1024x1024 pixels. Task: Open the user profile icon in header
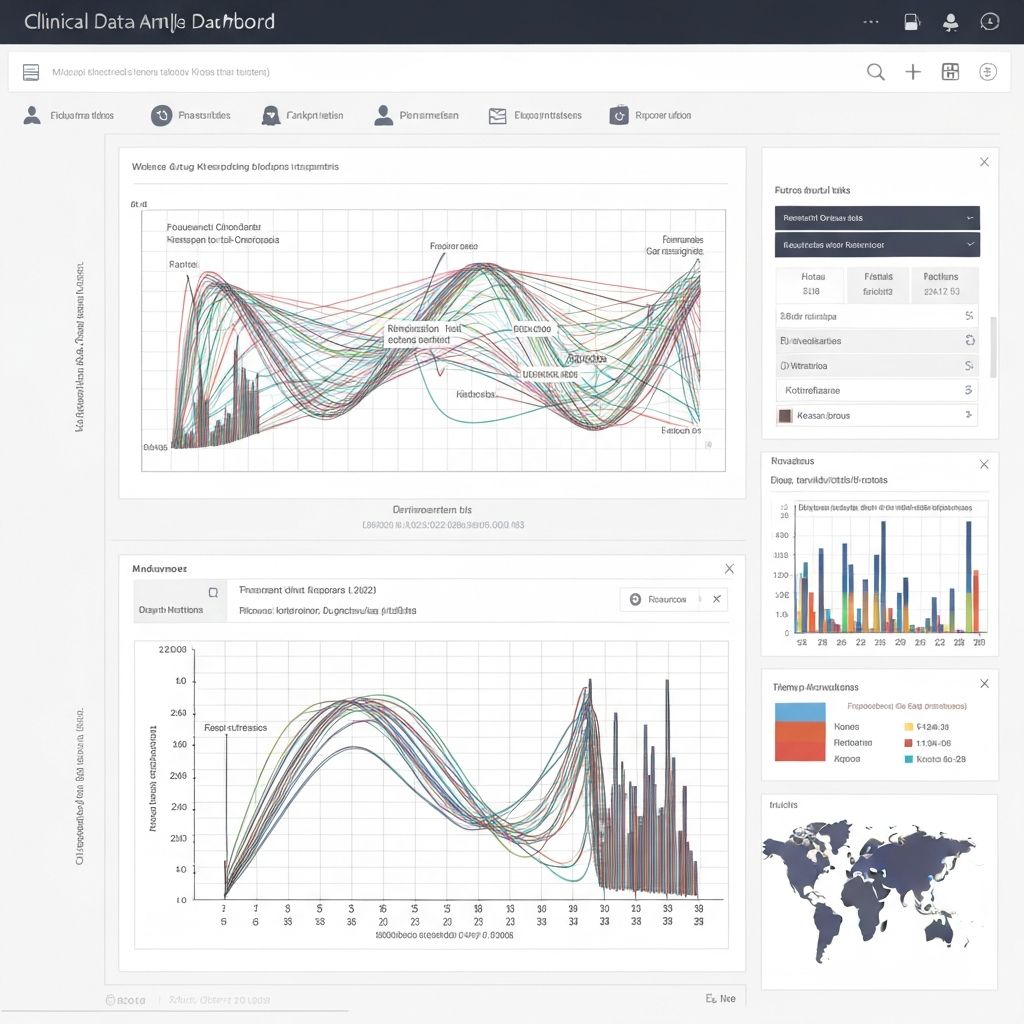click(x=950, y=22)
